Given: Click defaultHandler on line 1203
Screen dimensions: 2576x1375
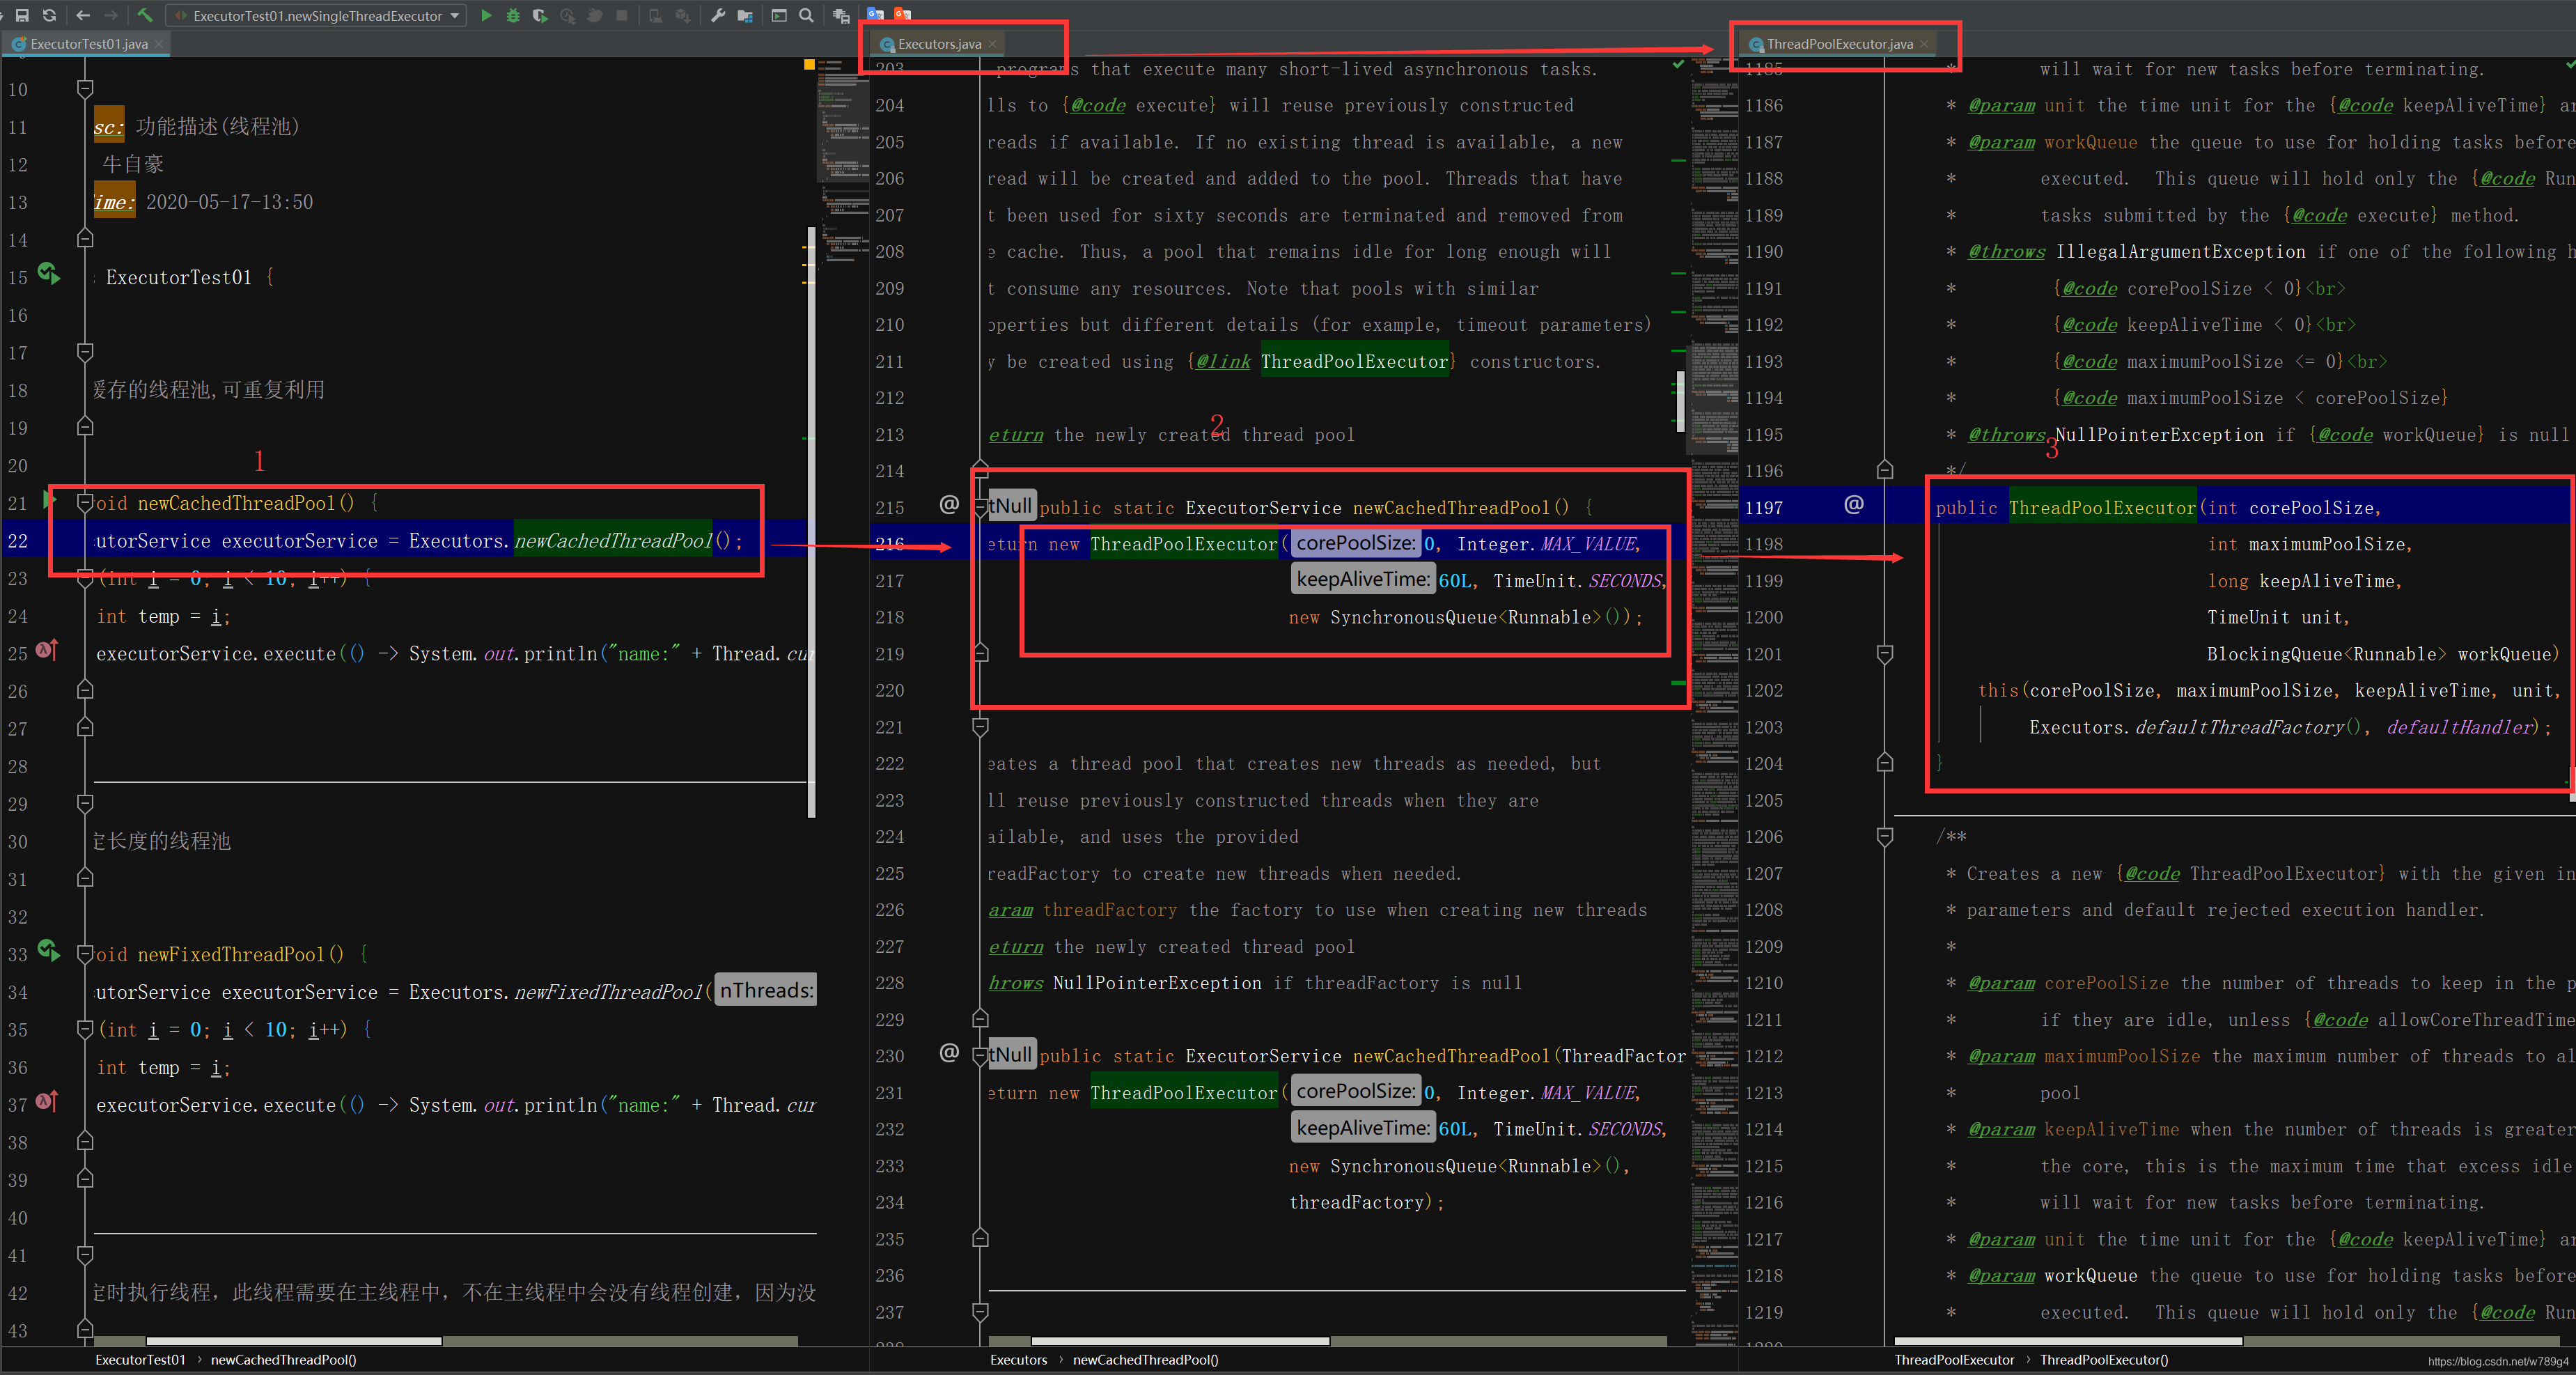Looking at the screenshot, I should [2460, 727].
